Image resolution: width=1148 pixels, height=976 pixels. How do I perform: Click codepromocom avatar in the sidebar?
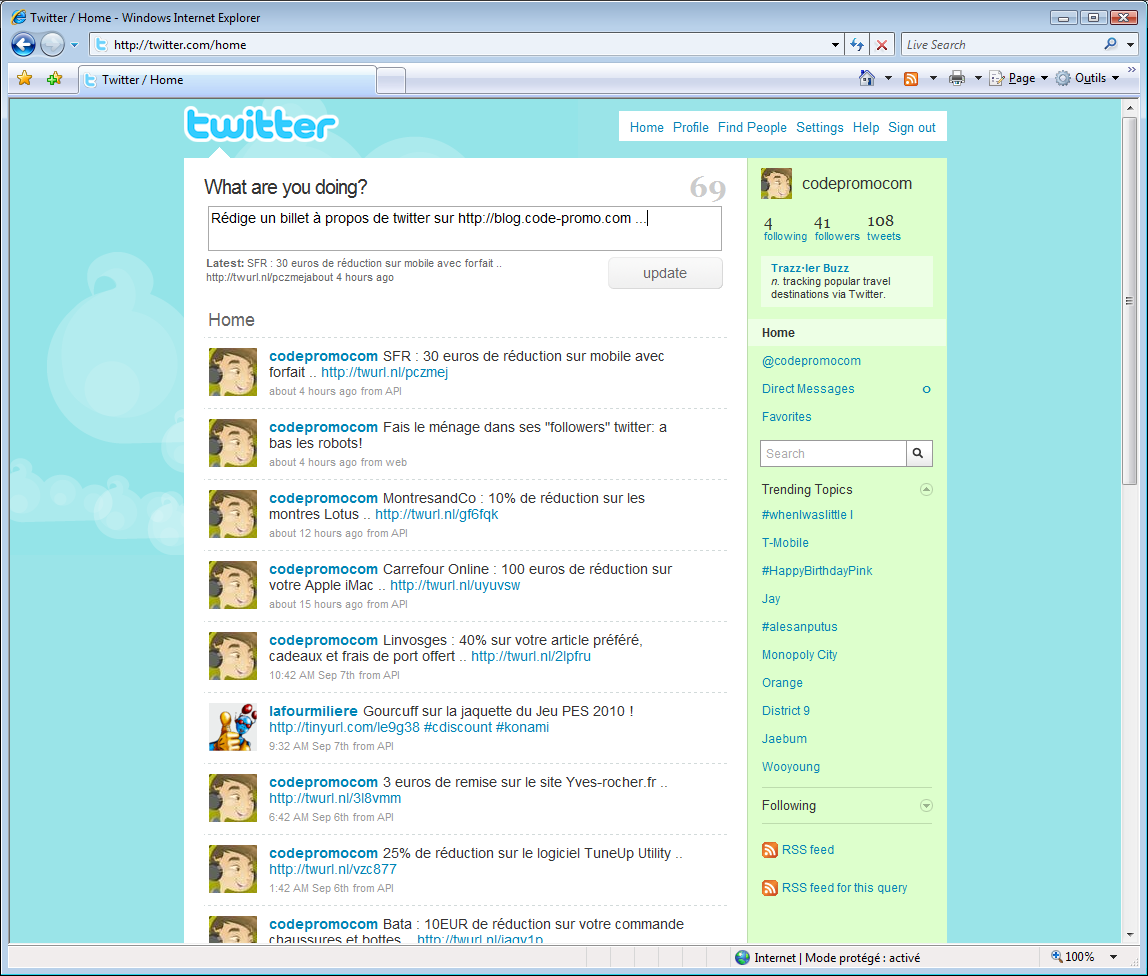776,184
